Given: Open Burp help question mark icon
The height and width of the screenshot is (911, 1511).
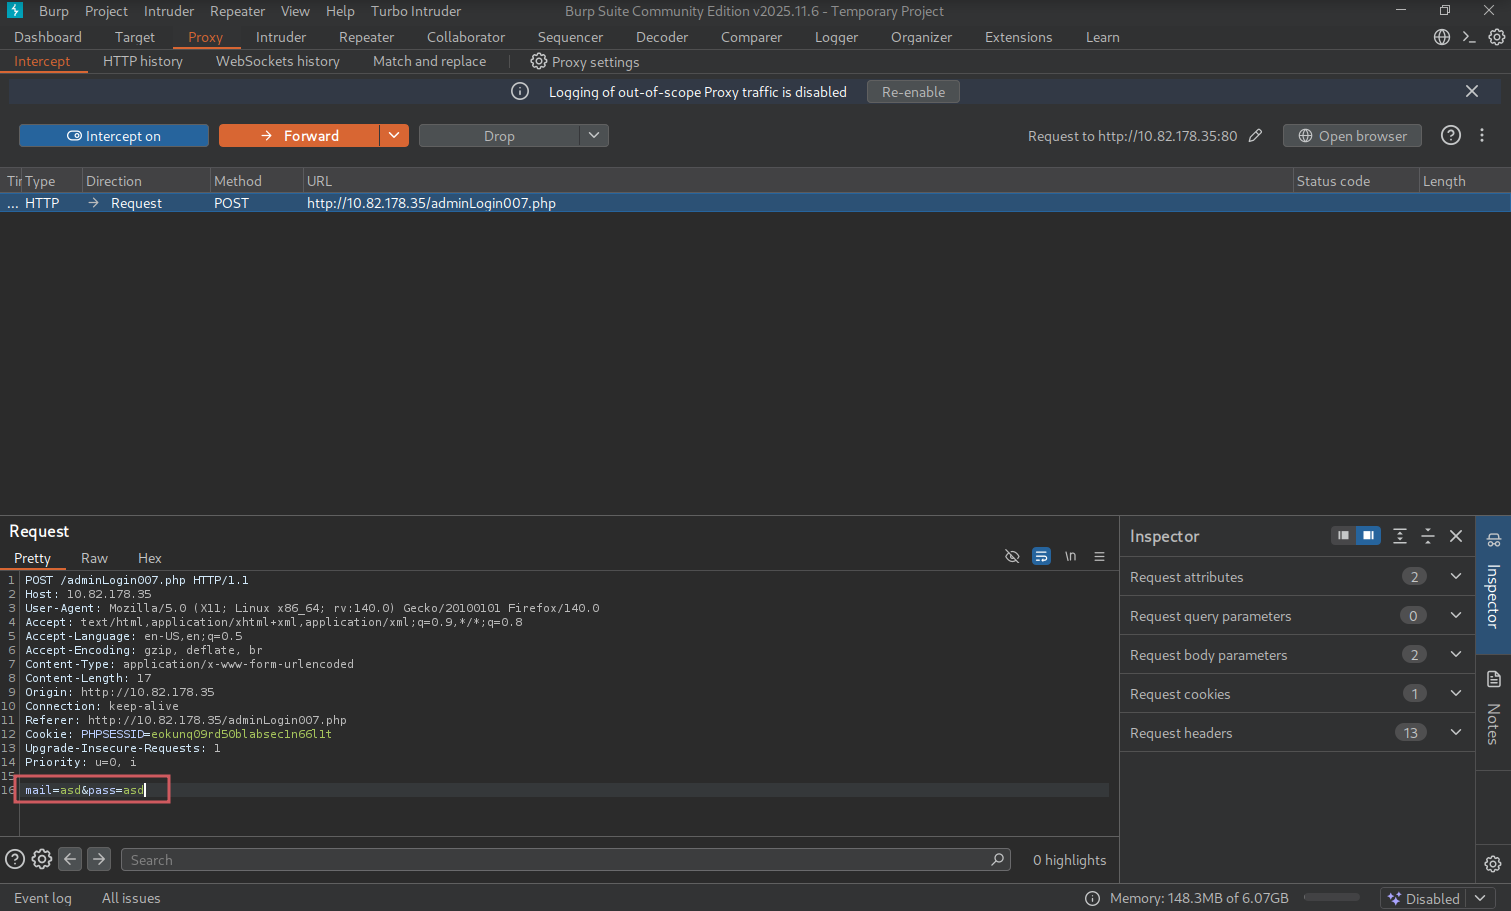Looking at the screenshot, I should [1450, 136].
